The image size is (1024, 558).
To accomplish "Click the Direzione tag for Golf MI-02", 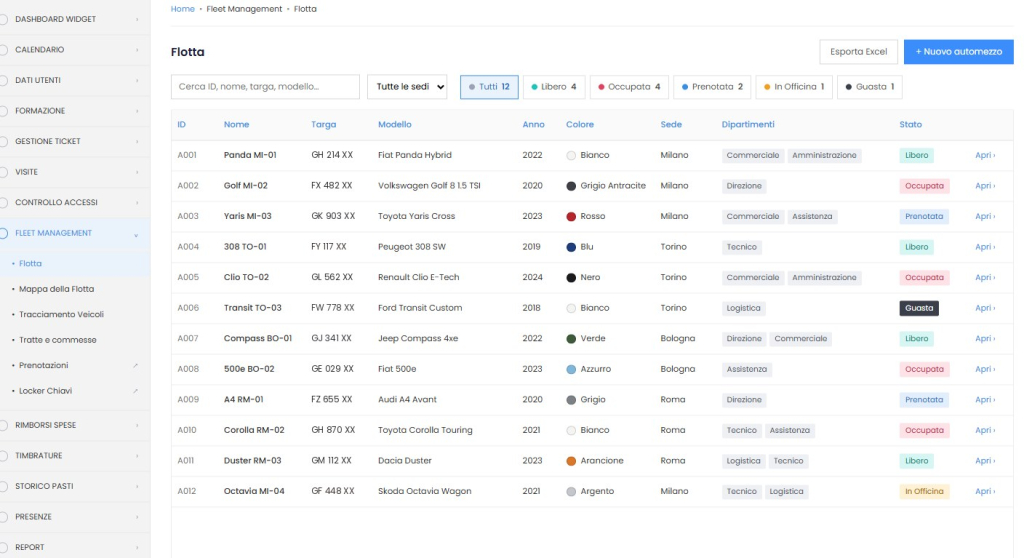I will [x=744, y=186].
